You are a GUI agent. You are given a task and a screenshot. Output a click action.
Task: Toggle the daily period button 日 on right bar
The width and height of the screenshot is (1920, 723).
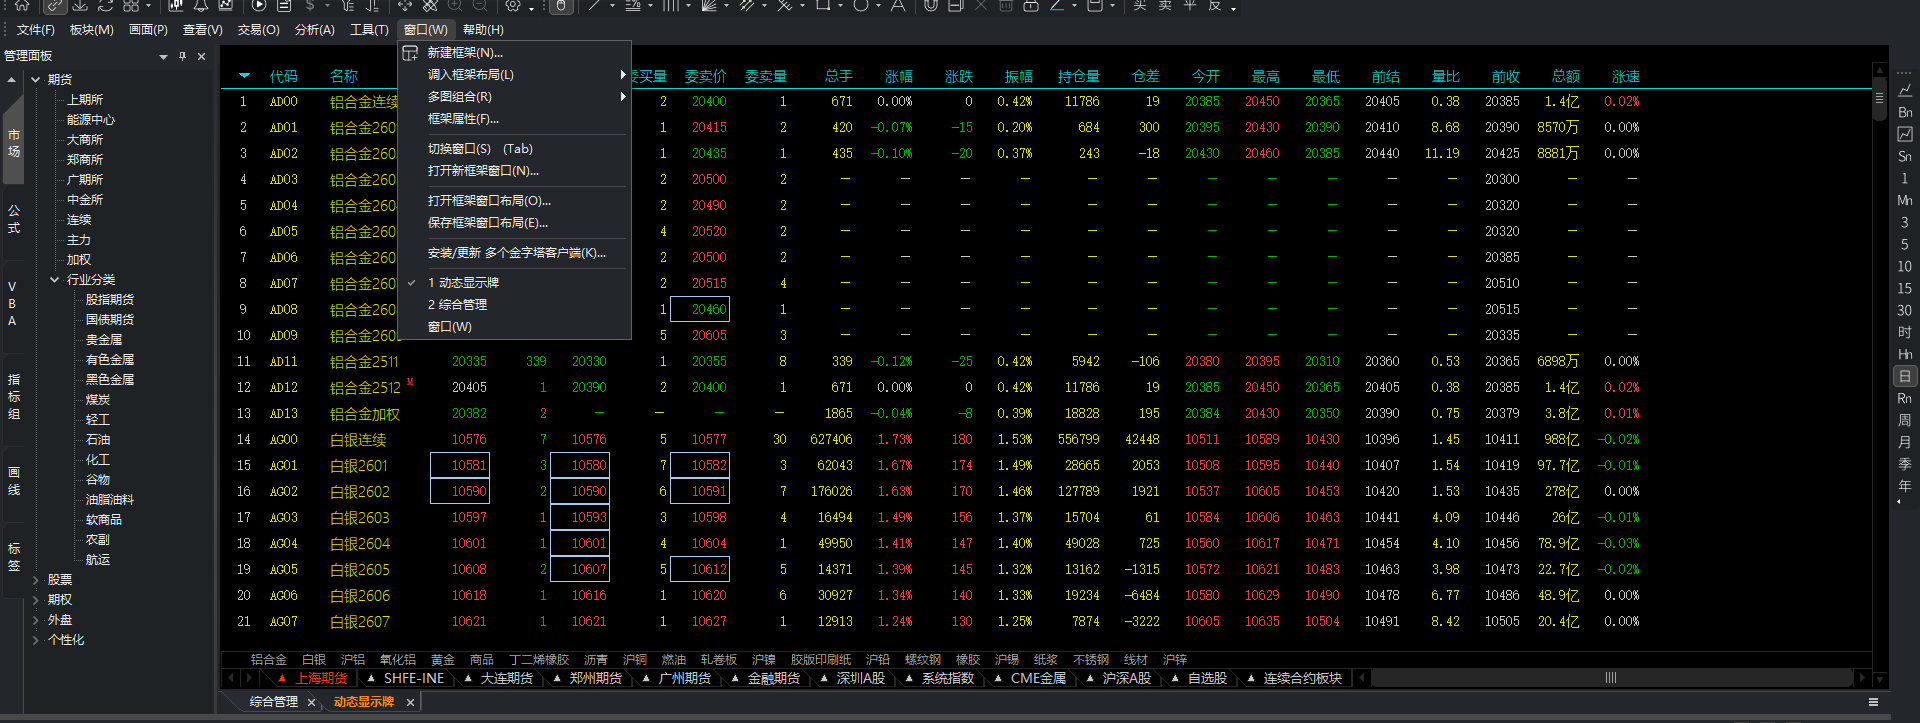(1904, 376)
